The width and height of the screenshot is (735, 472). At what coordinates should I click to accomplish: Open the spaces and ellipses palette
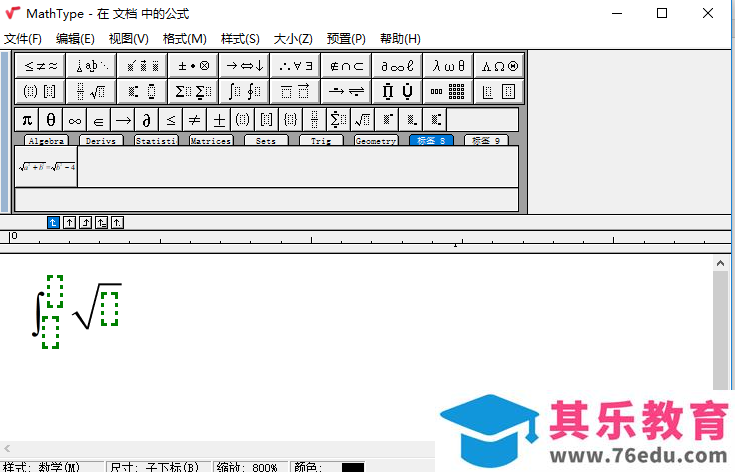91,66
